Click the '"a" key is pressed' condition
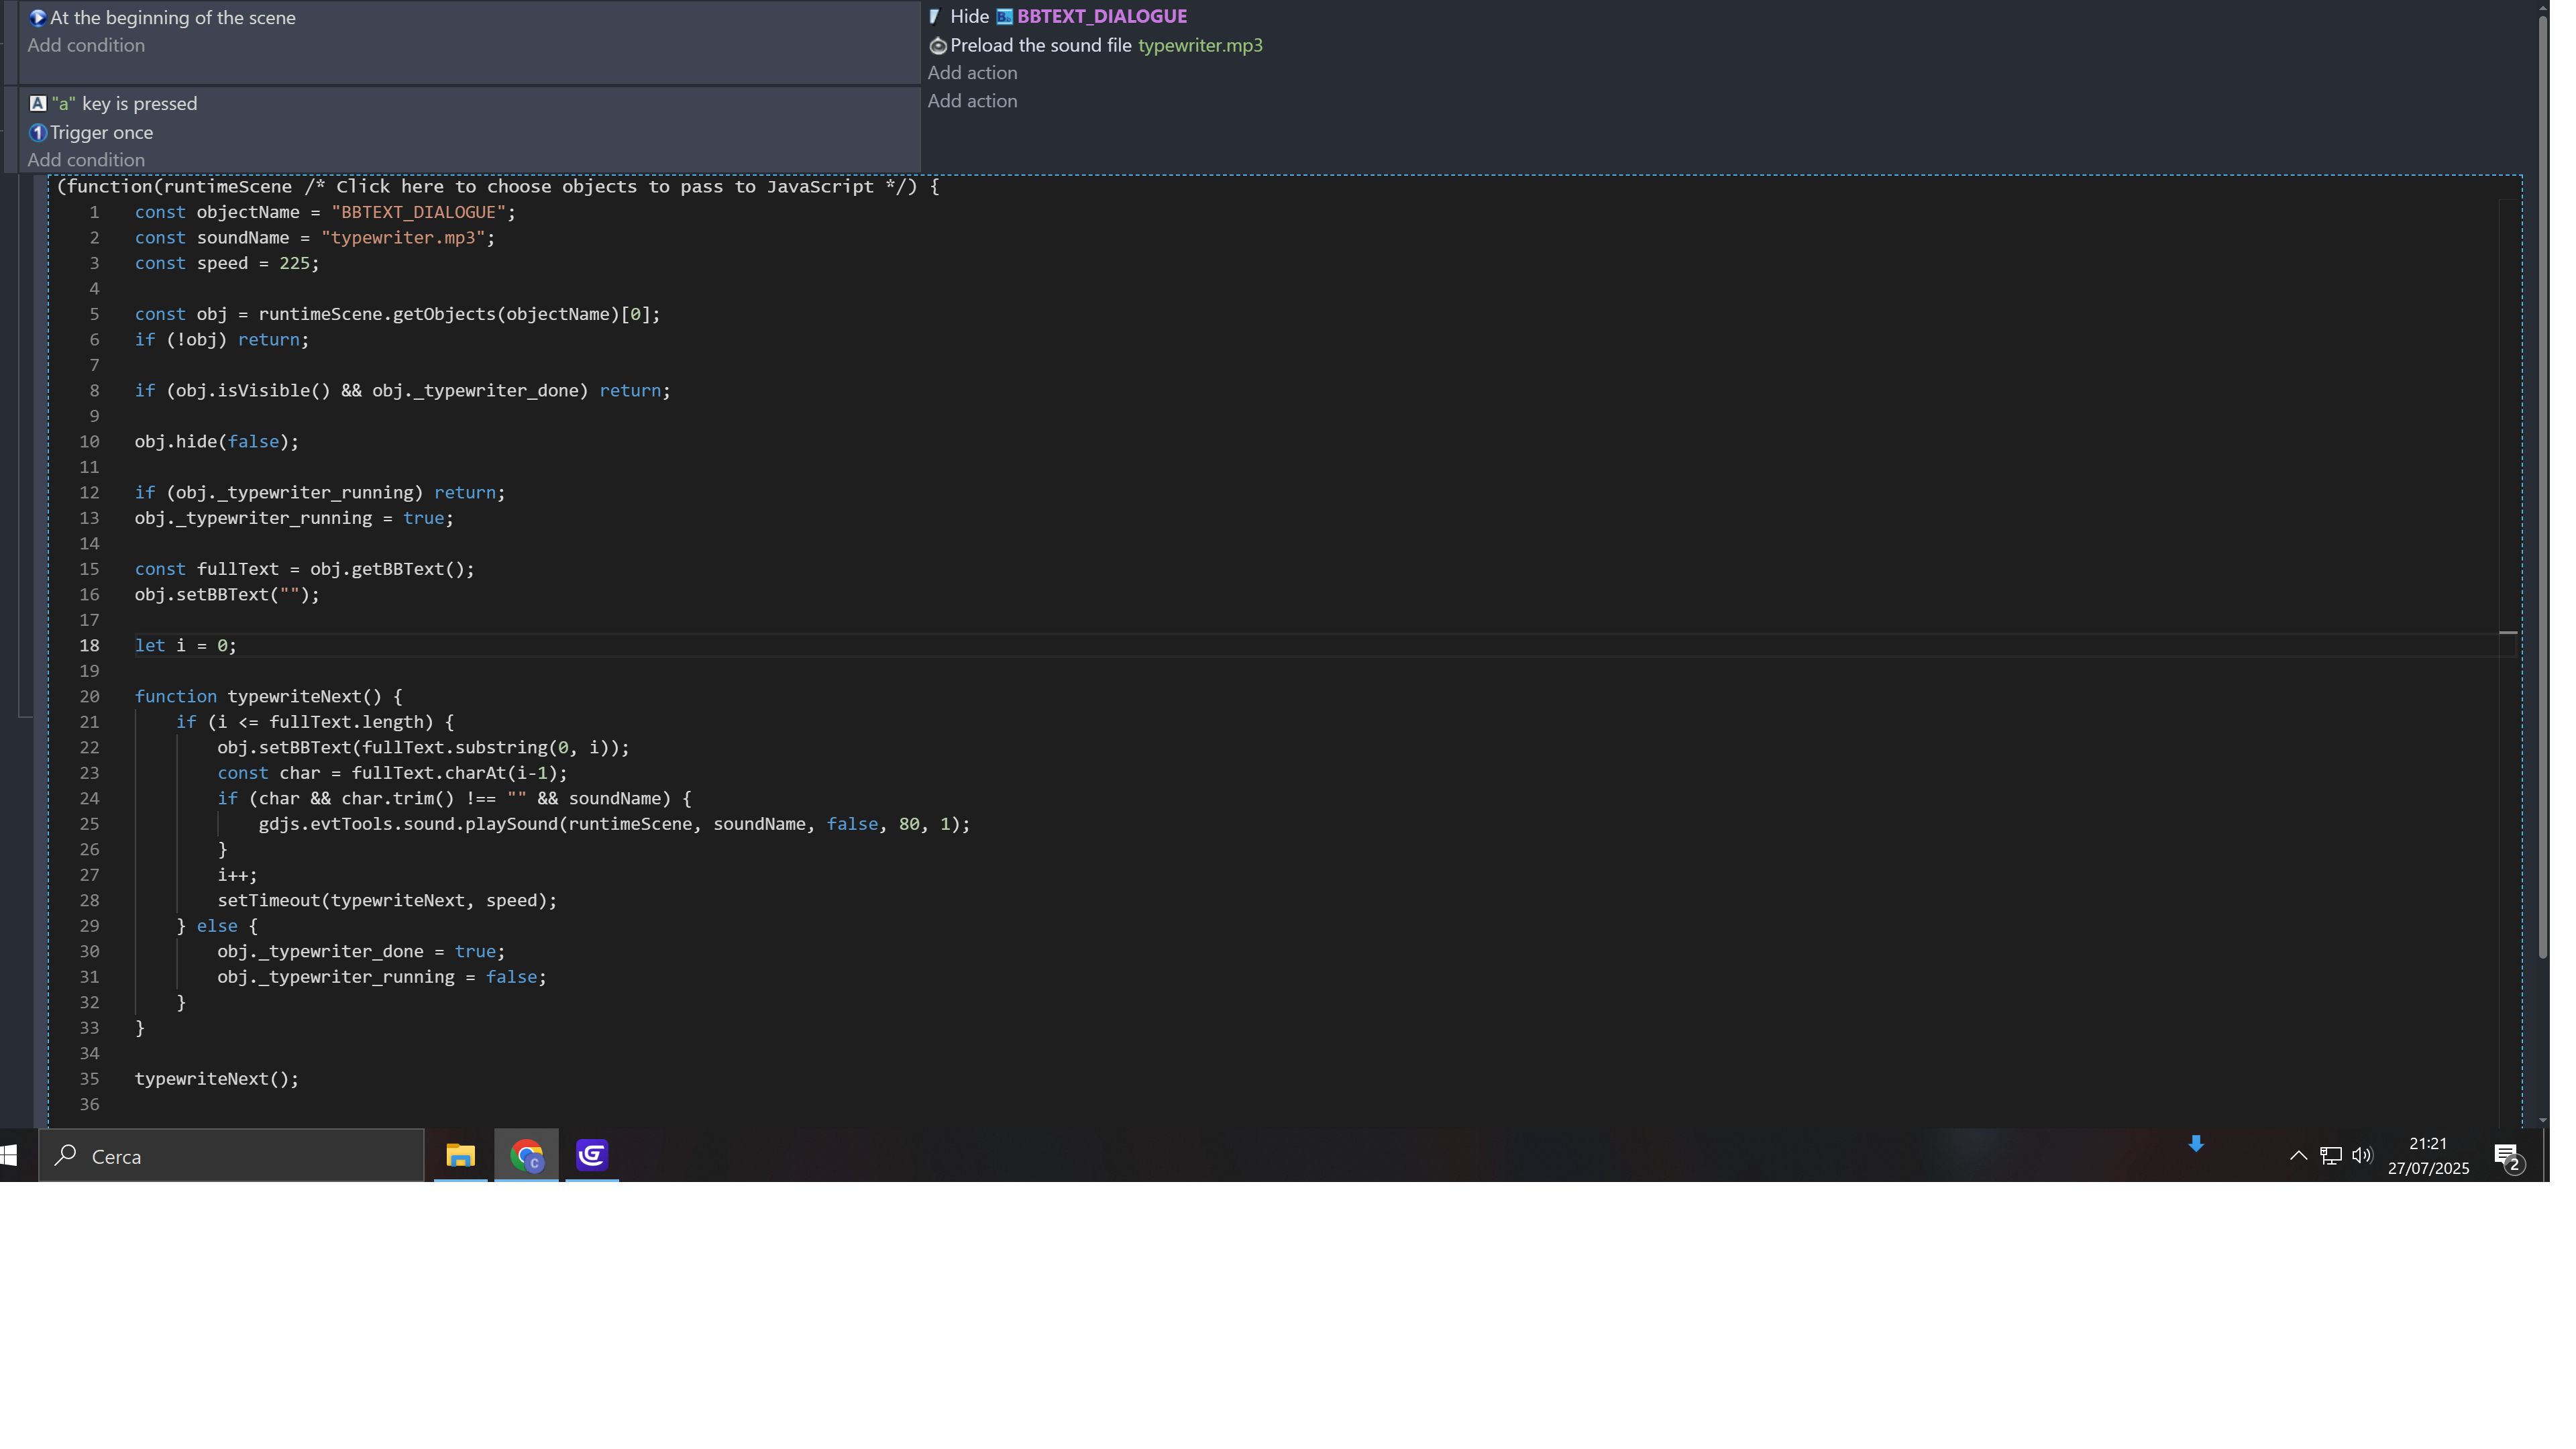Viewport: 2576px width, 1449px height. [125, 104]
